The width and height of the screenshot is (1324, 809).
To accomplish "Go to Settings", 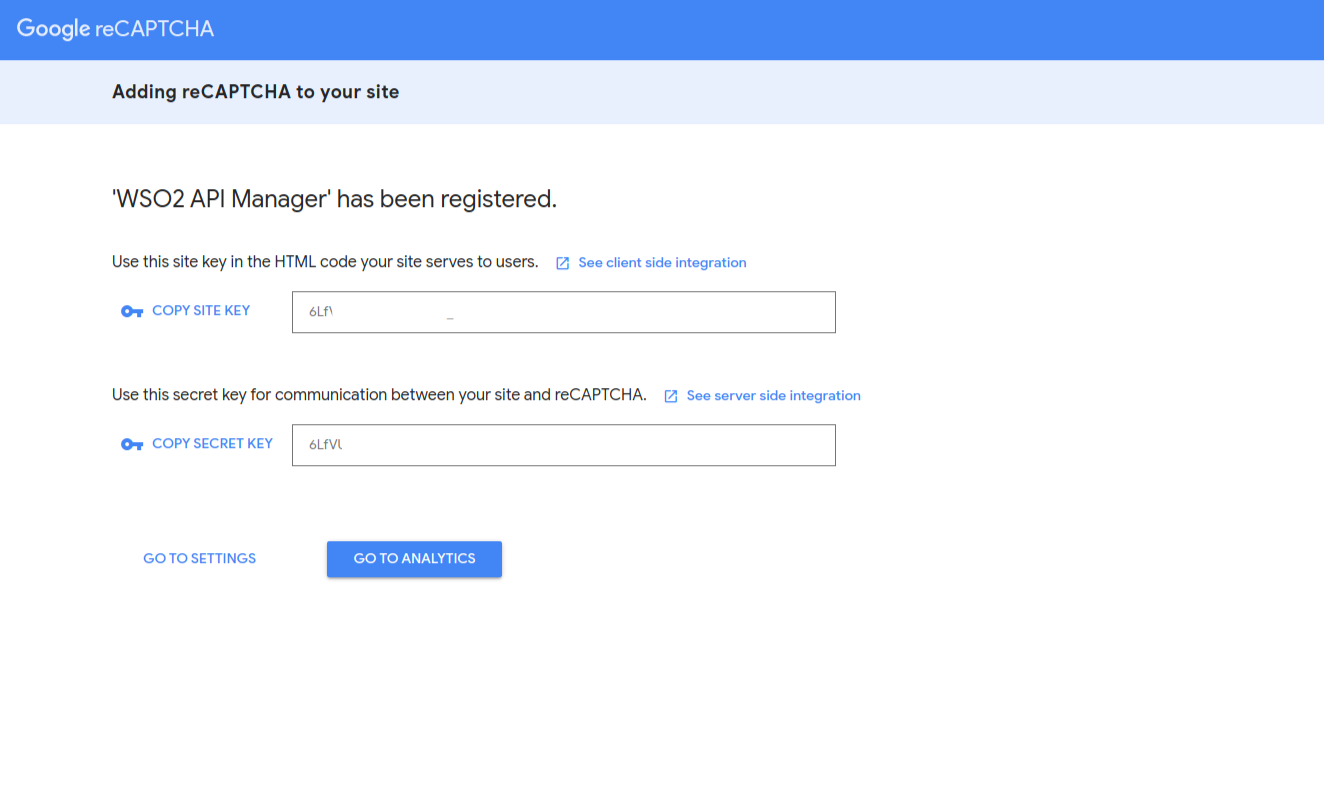I will pyautogui.click(x=199, y=559).
